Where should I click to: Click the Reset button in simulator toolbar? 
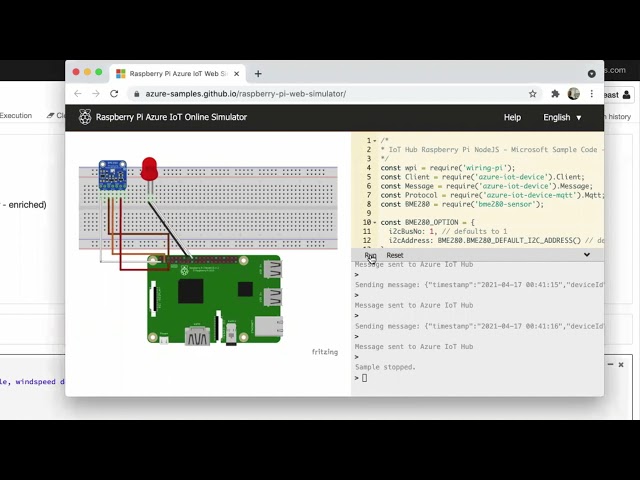tap(395, 255)
